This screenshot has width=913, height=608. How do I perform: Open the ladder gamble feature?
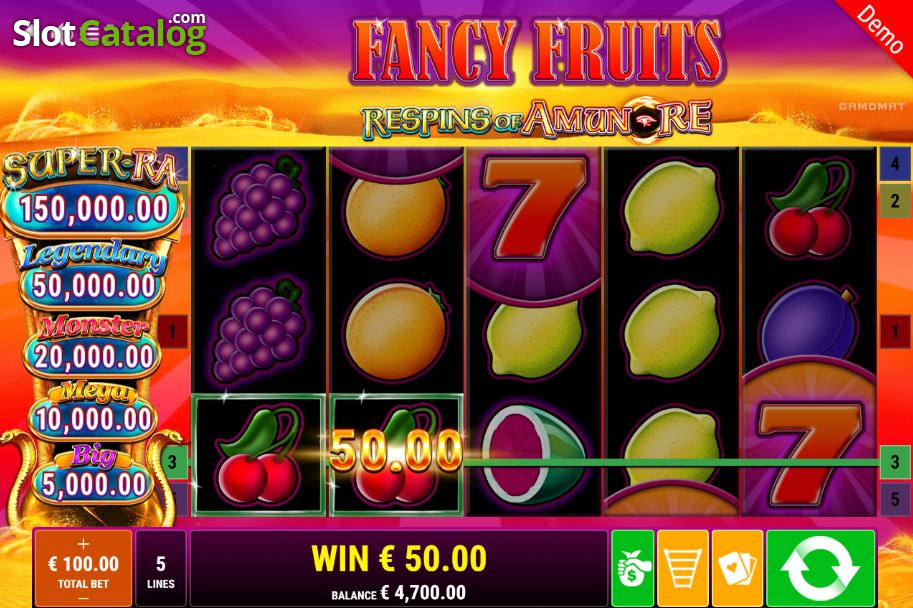[x=682, y=568]
